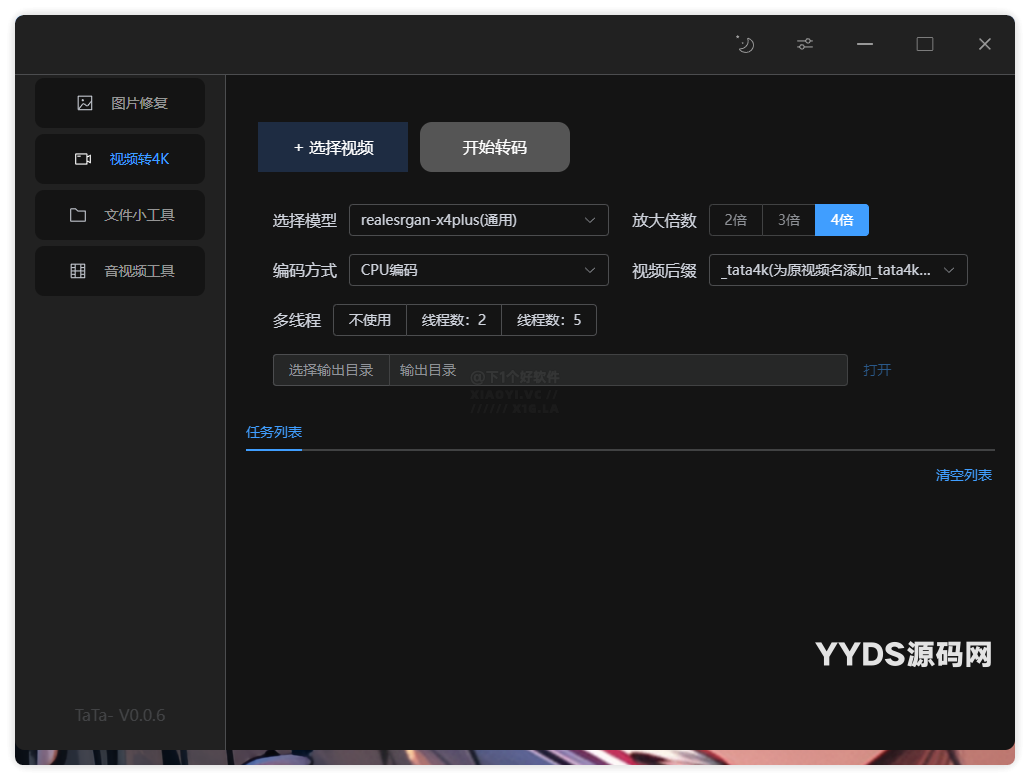Screen dimensions: 1030x780
Task: Click the 清空列表 link
Action: click(x=963, y=475)
